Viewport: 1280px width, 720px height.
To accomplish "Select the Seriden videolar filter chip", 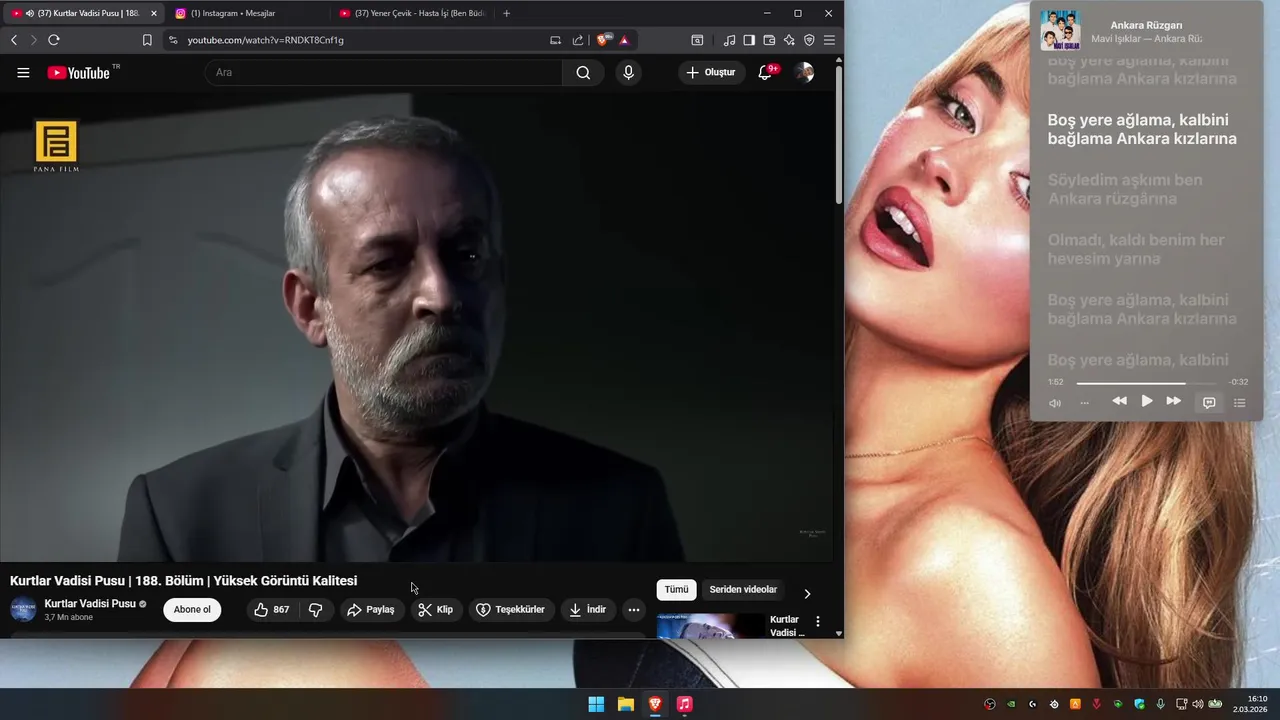I will [x=743, y=589].
